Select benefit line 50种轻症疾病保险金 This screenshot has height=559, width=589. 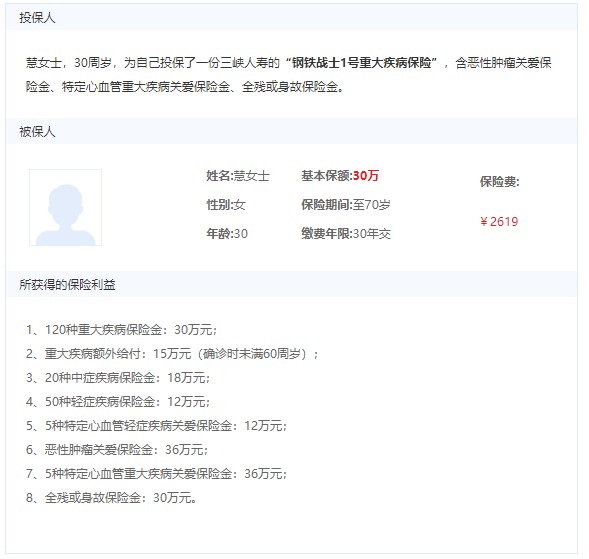click(x=118, y=402)
